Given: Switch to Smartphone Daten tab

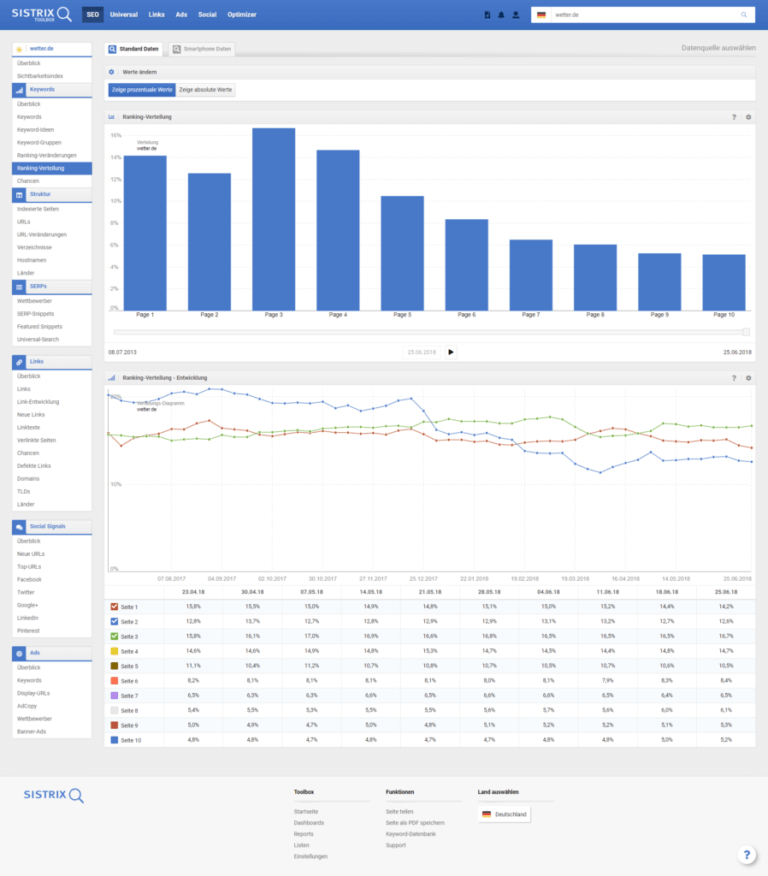Looking at the screenshot, I should (201, 48).
